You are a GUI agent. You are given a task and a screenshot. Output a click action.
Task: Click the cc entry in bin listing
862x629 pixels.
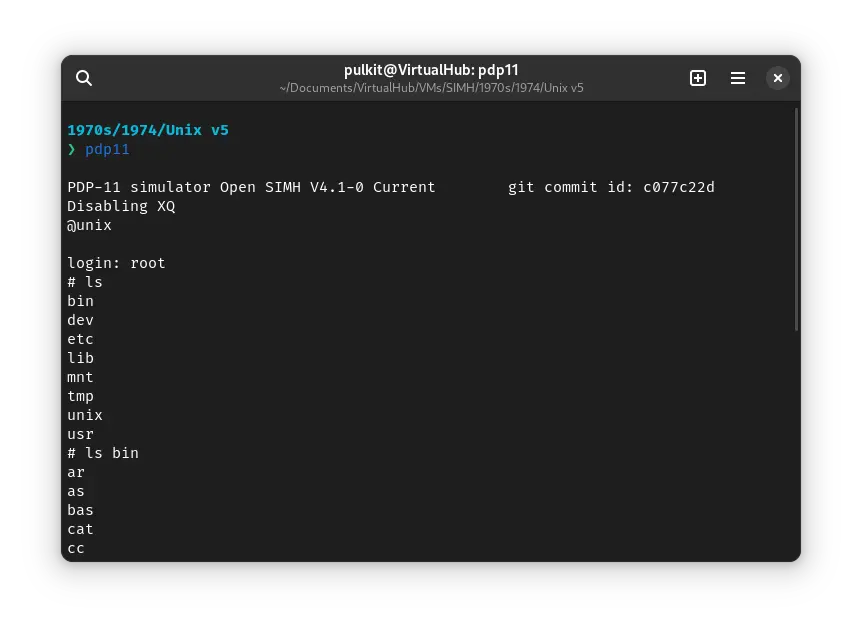click(76, 548)
